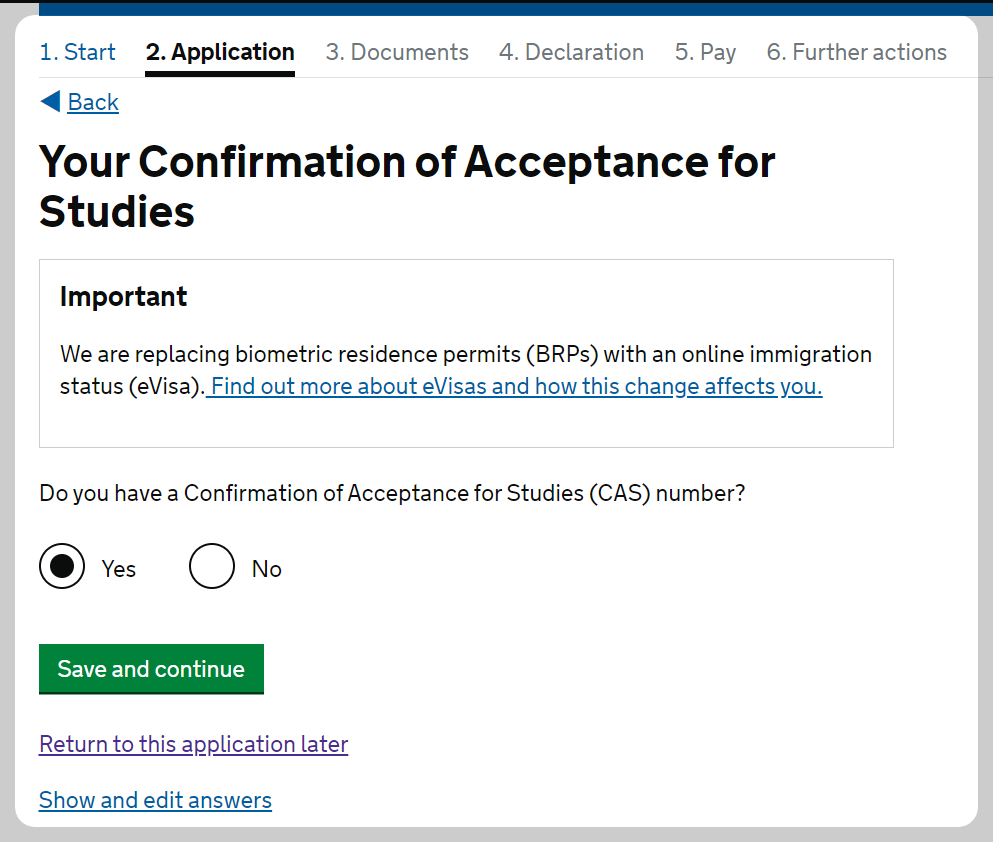The width and height of the screenshot is (993, 842).
Task: Click the Yes option label text
Action: tap(119, 569)
